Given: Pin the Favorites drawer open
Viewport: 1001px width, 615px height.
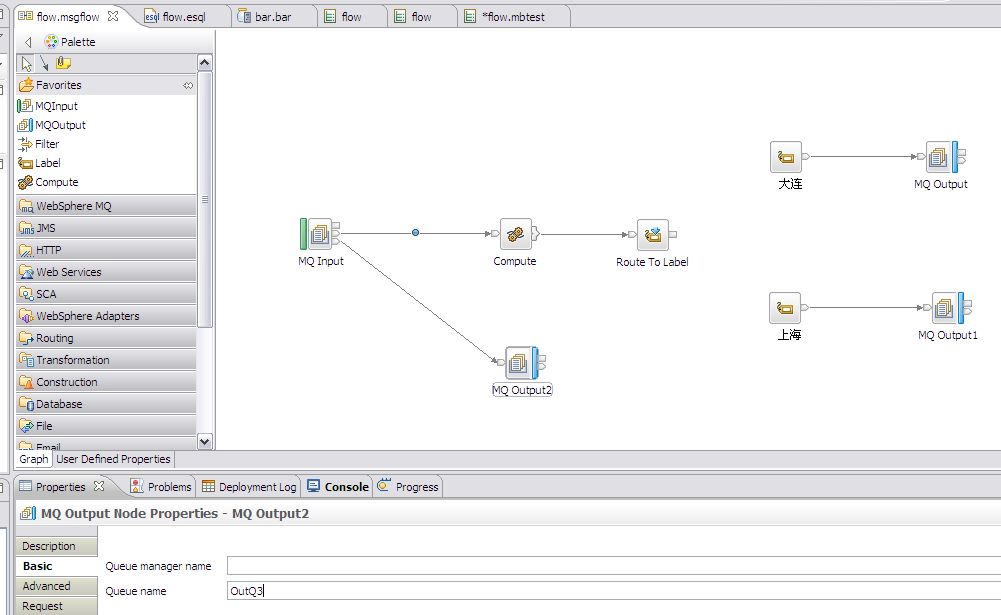Looking at the screenshot, I should [x=188, y=86].
